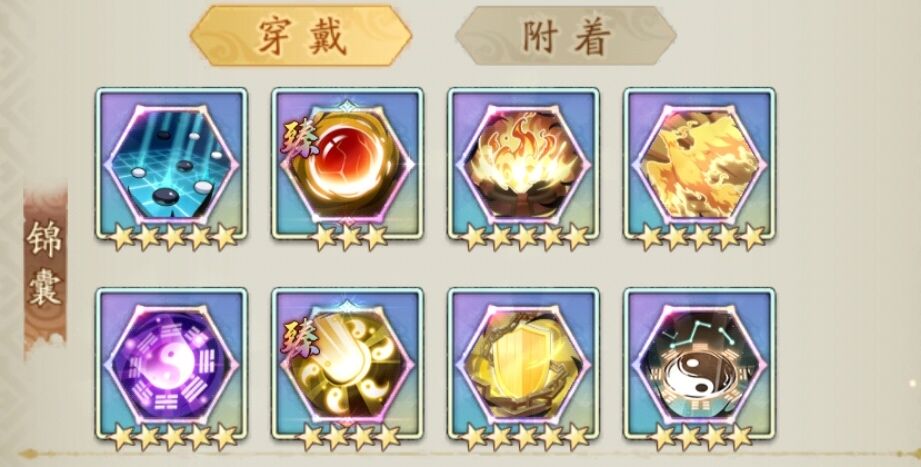This screenshot has height=467, width=921.
Task: Open the constellation yin-yang skill card
Action: [700, 364]
